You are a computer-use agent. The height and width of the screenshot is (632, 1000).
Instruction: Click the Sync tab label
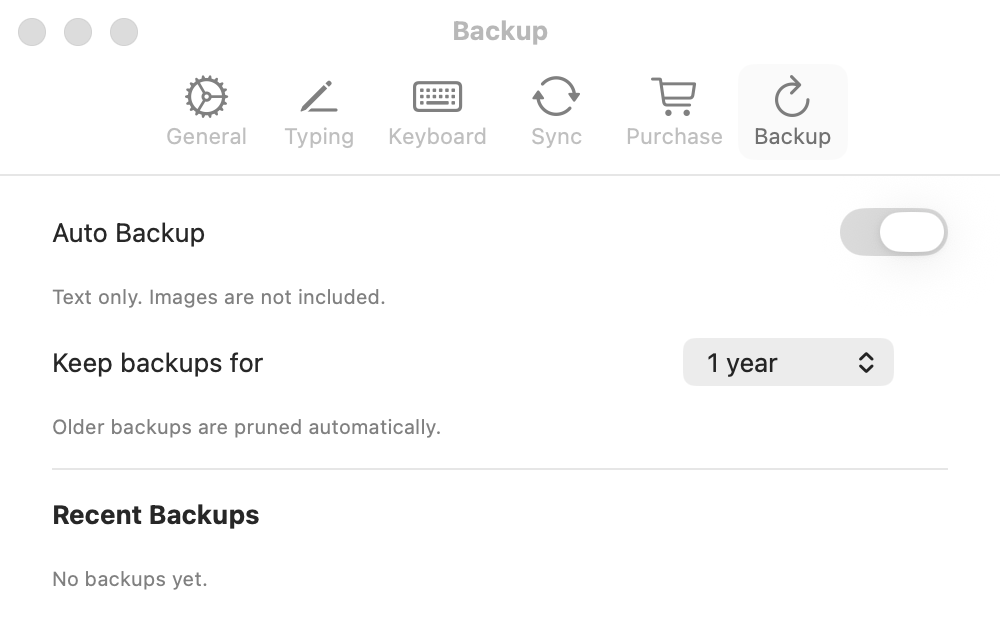tap(556, 136)
